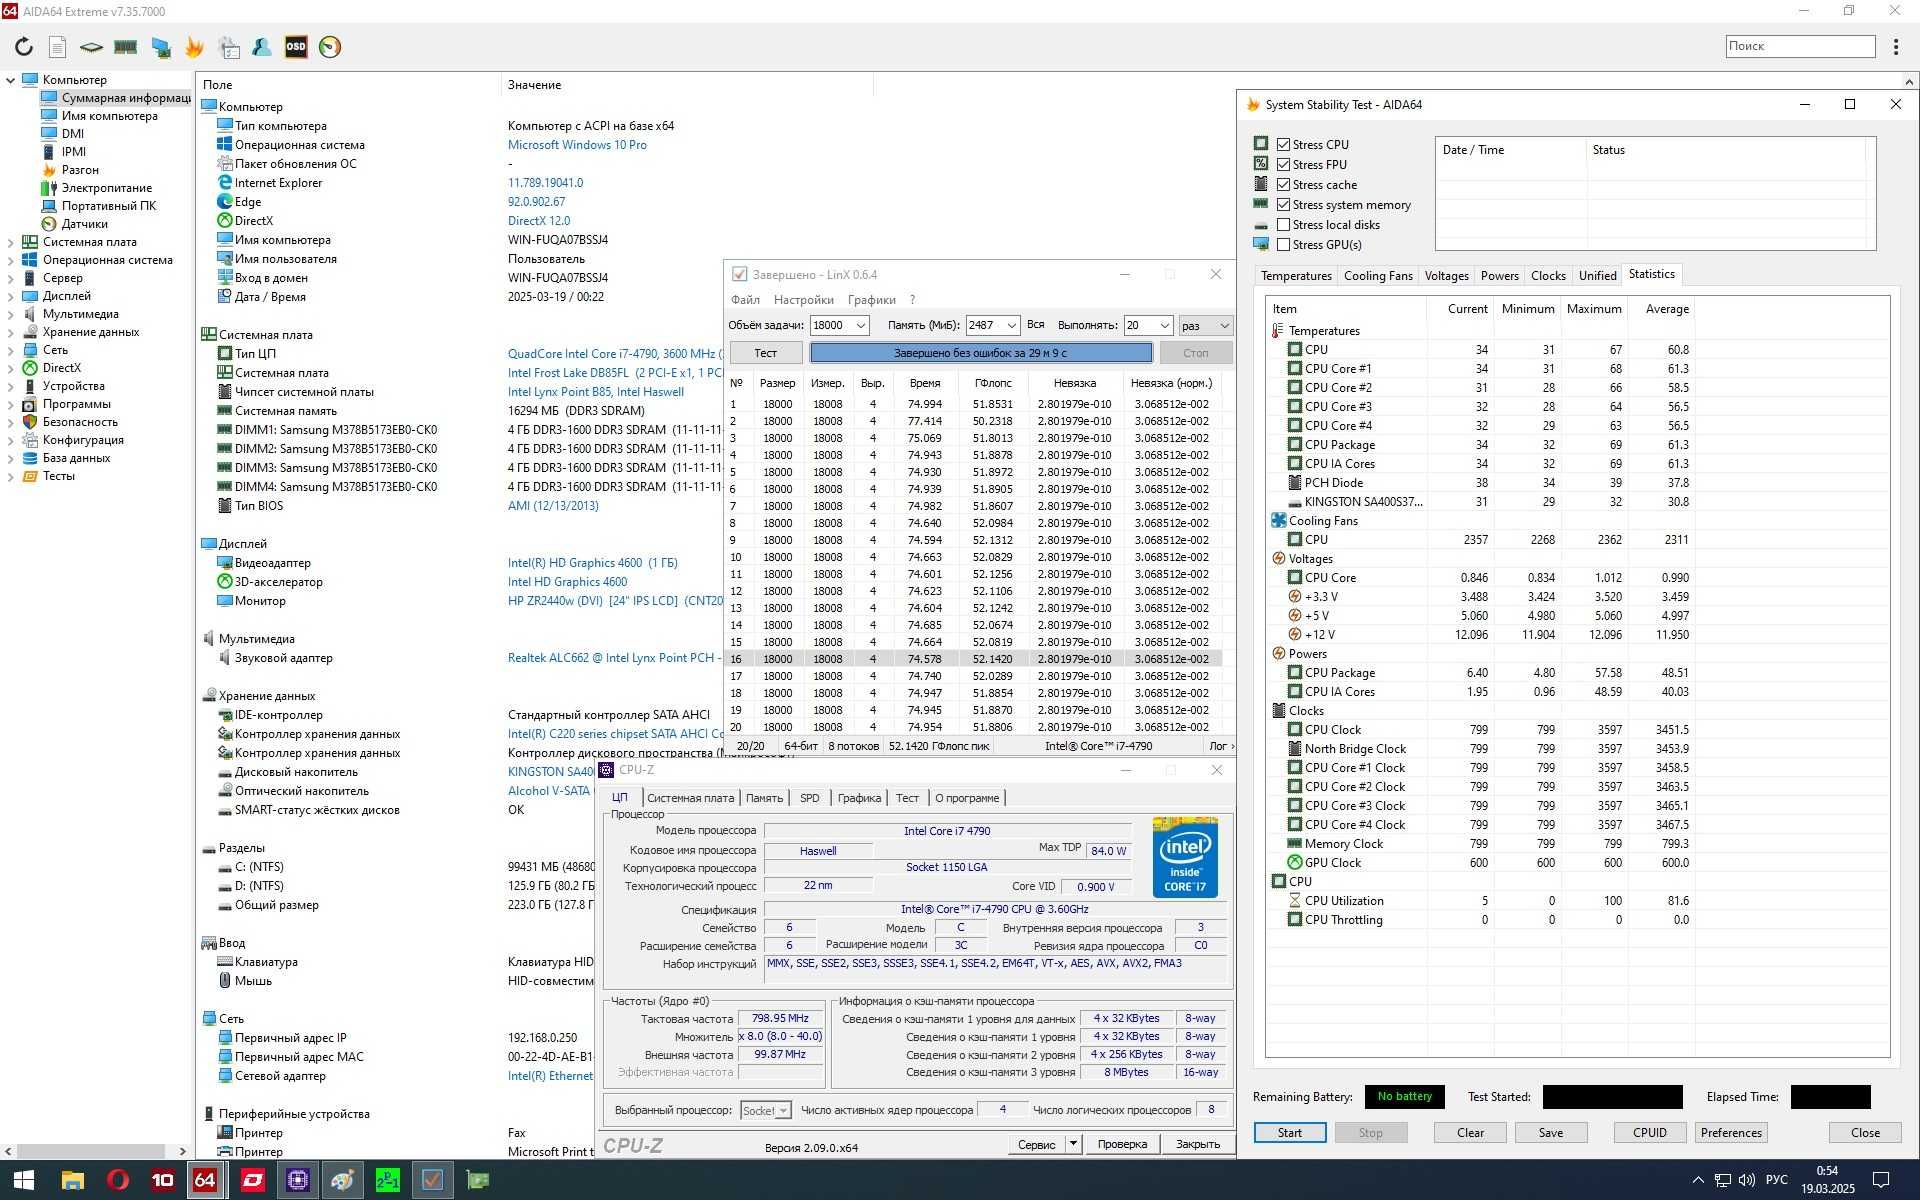
Task: Click the user silhouette toolbar icon
Action: pyautogui.click(x=262, y=47)
